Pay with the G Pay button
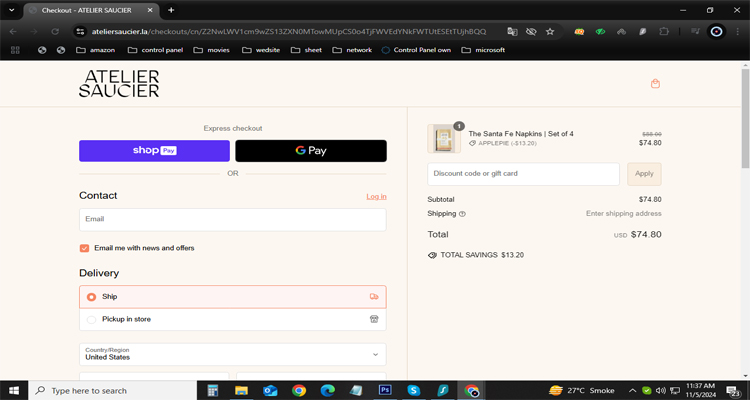 (x=311, y=151)
